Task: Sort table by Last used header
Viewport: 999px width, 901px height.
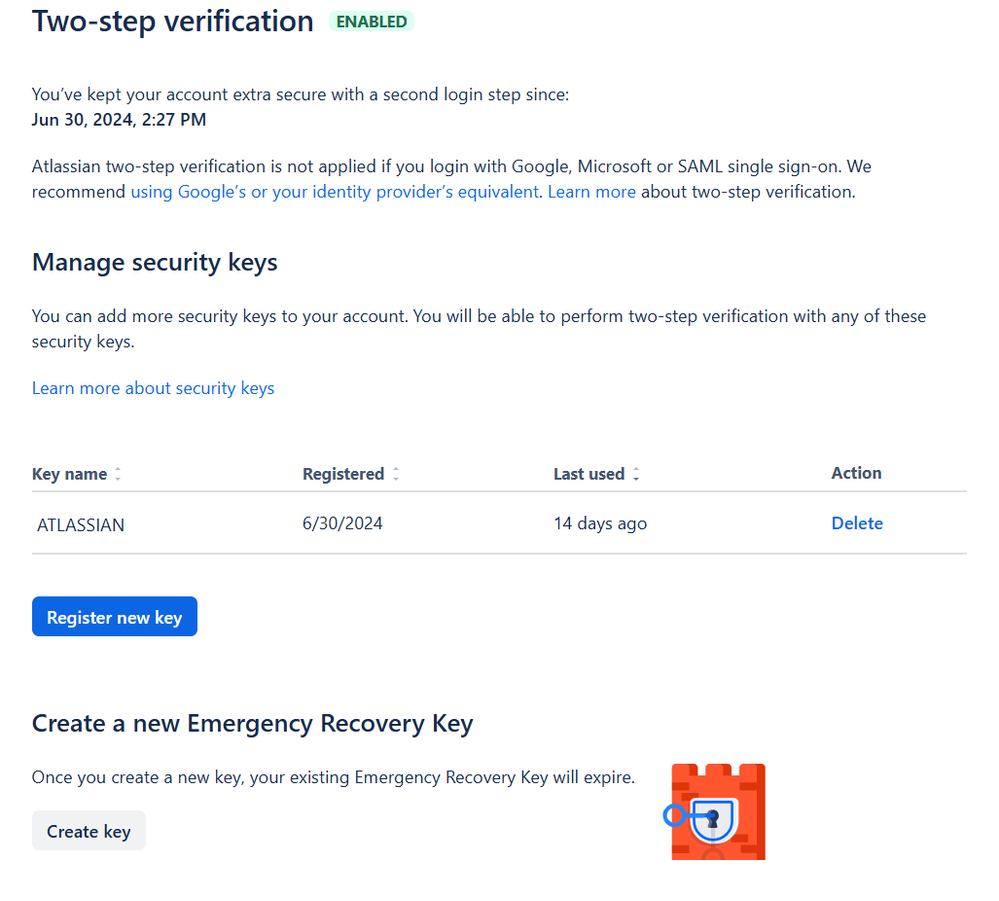Action: [588, 474]
